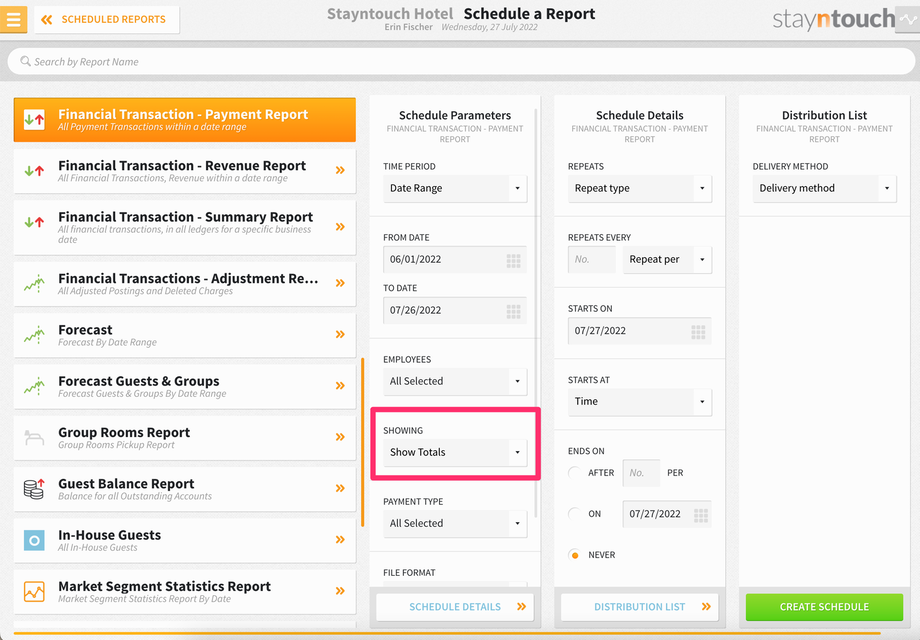Image resolution: width=920 pixels, height=640 pixels.
Task: Click the From Date field 06/01/2022
Action: click(455, 259)
